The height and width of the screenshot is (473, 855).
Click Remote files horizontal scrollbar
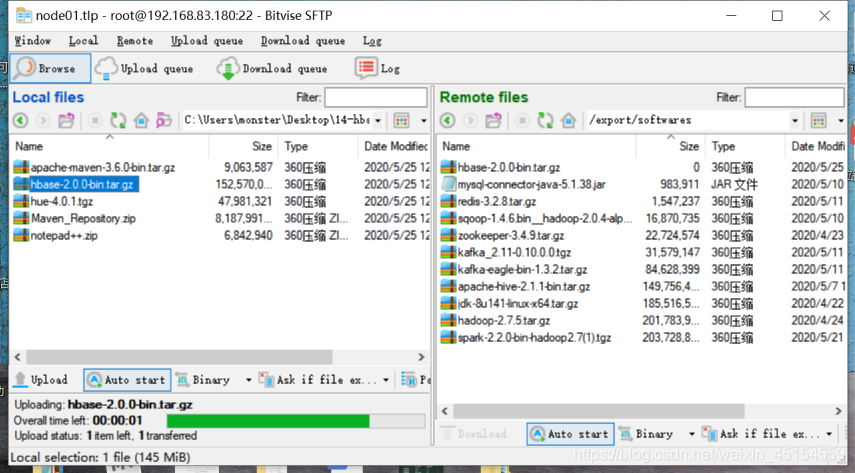click(x=599, y=411)
